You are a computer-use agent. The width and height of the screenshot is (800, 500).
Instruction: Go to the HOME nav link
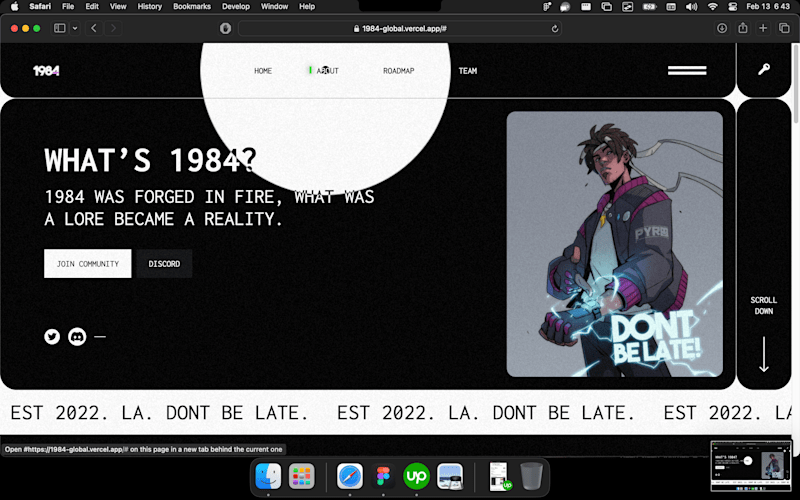[263, 71]
